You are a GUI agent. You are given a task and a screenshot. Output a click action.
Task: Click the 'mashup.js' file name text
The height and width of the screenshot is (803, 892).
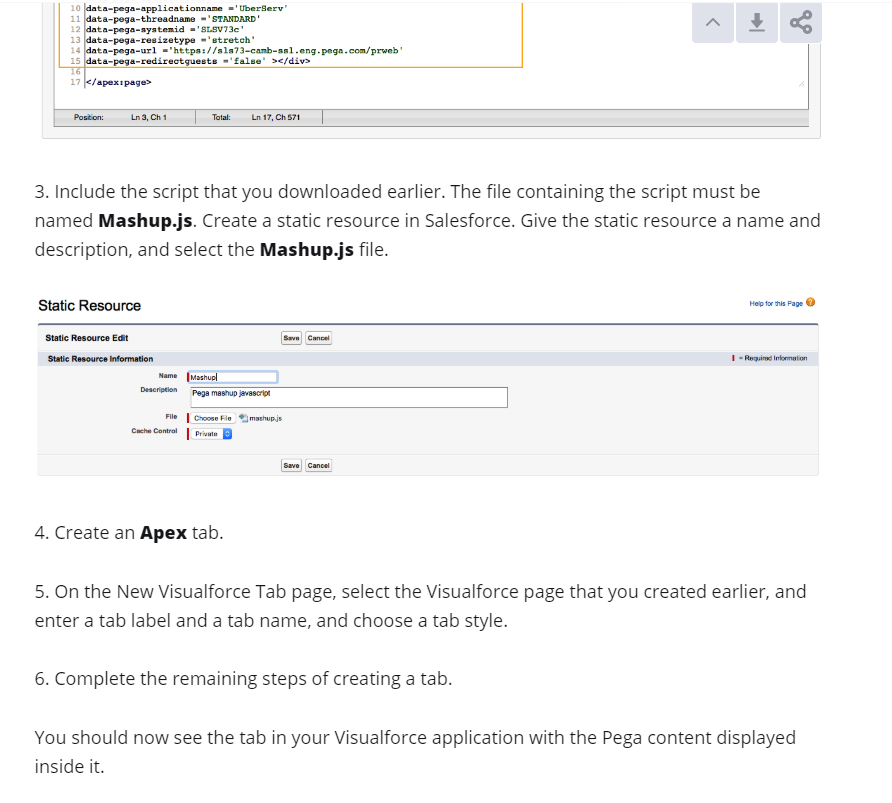pyautogui.click(x=266, y=419)
